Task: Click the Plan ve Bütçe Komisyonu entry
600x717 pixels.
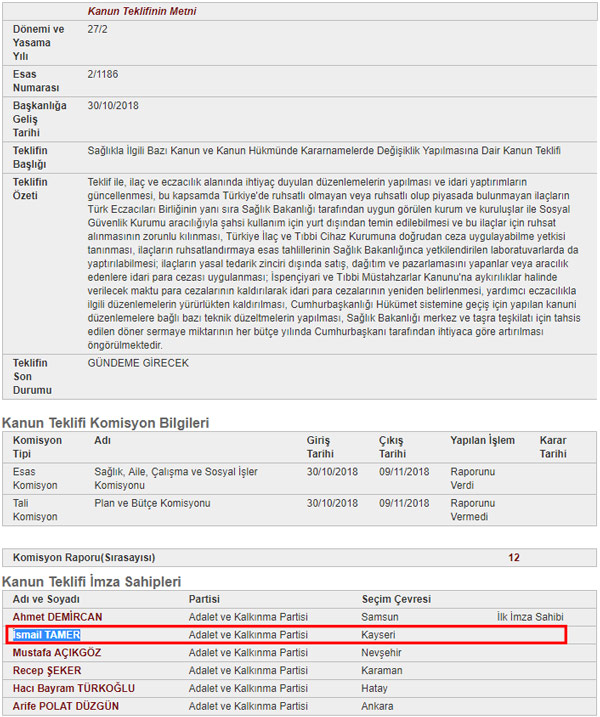Action: (152, 503)
